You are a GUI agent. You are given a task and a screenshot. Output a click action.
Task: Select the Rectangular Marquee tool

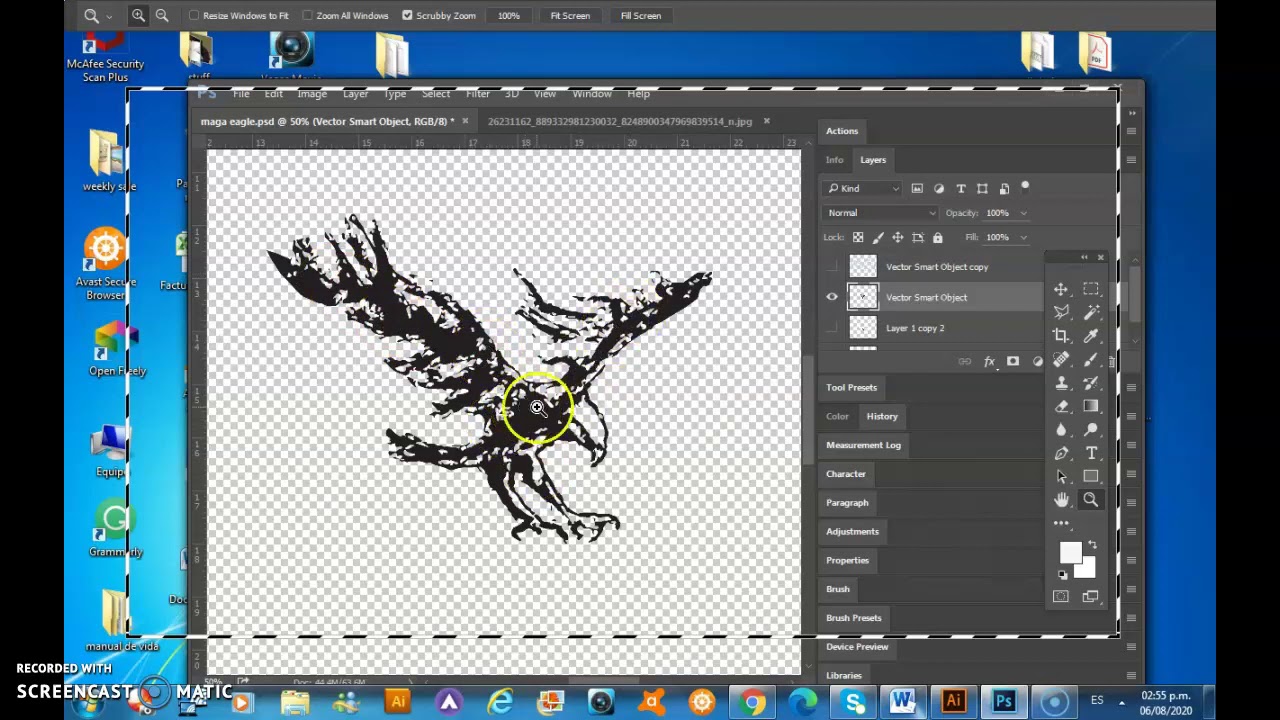pyautogui.click(x=1091, y=290)
